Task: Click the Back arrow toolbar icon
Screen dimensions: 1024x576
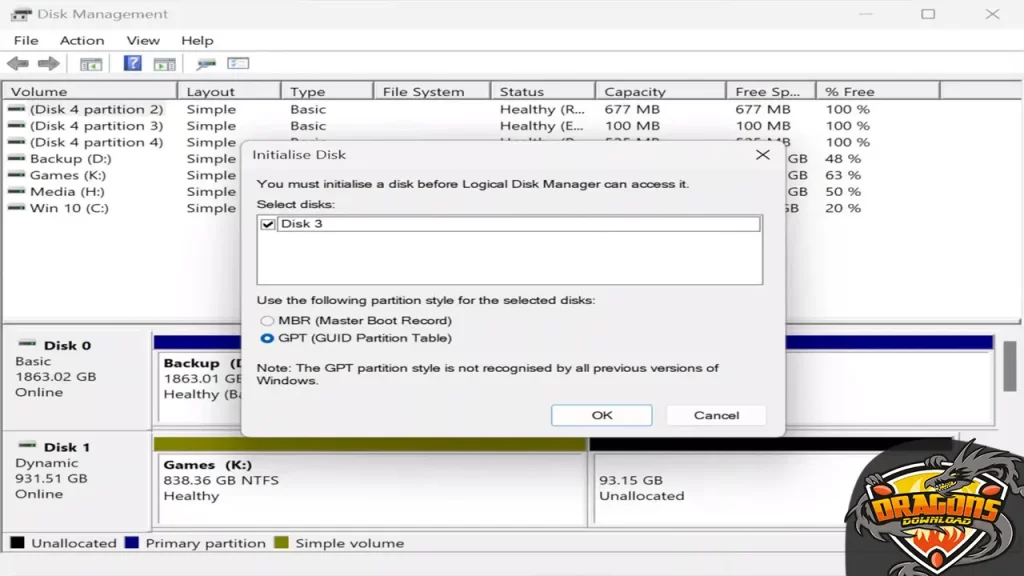Action: [17, 64]
